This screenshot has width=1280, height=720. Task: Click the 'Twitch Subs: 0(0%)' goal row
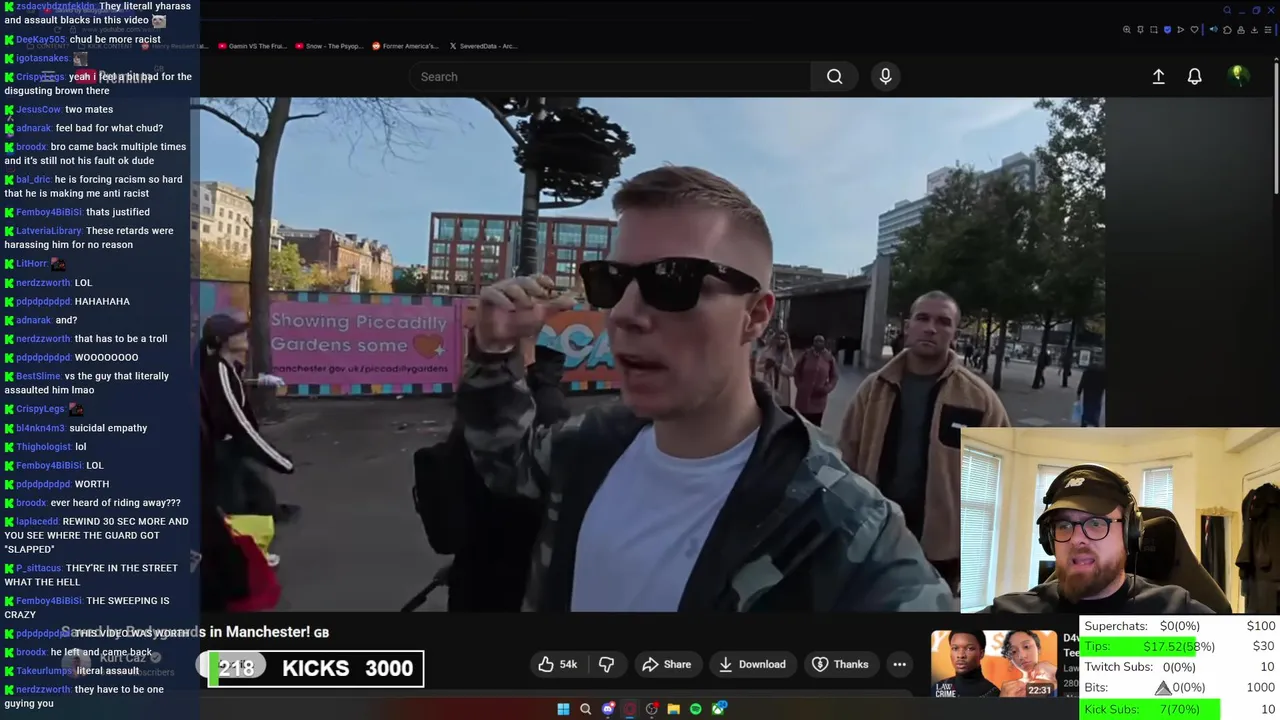pos(1180,667)
